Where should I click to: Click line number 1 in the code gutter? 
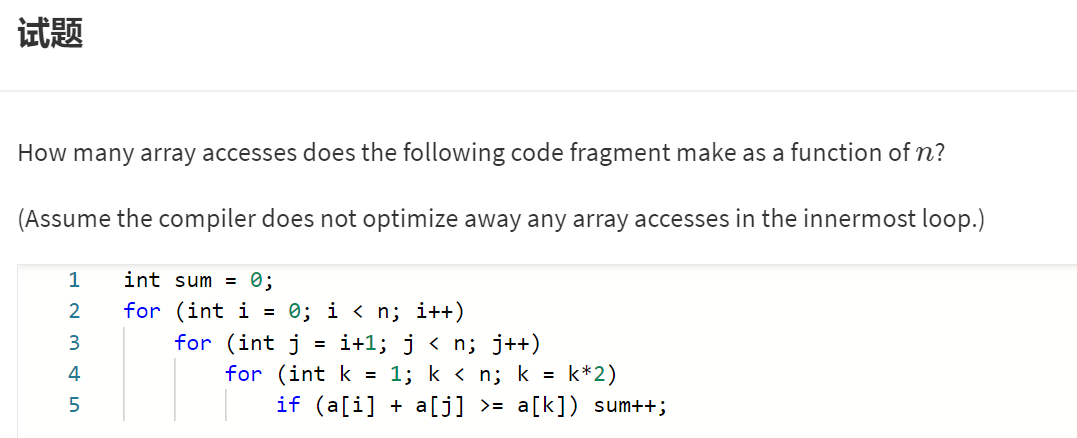[x=74, y=279]
